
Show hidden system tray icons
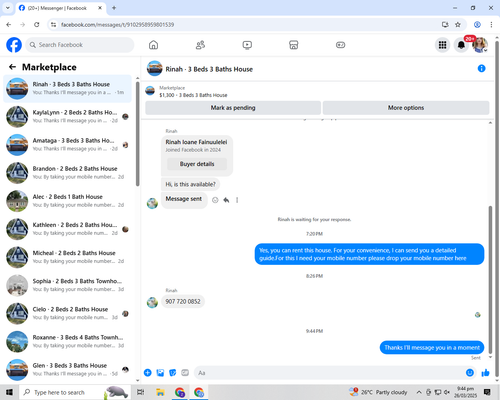419,392
